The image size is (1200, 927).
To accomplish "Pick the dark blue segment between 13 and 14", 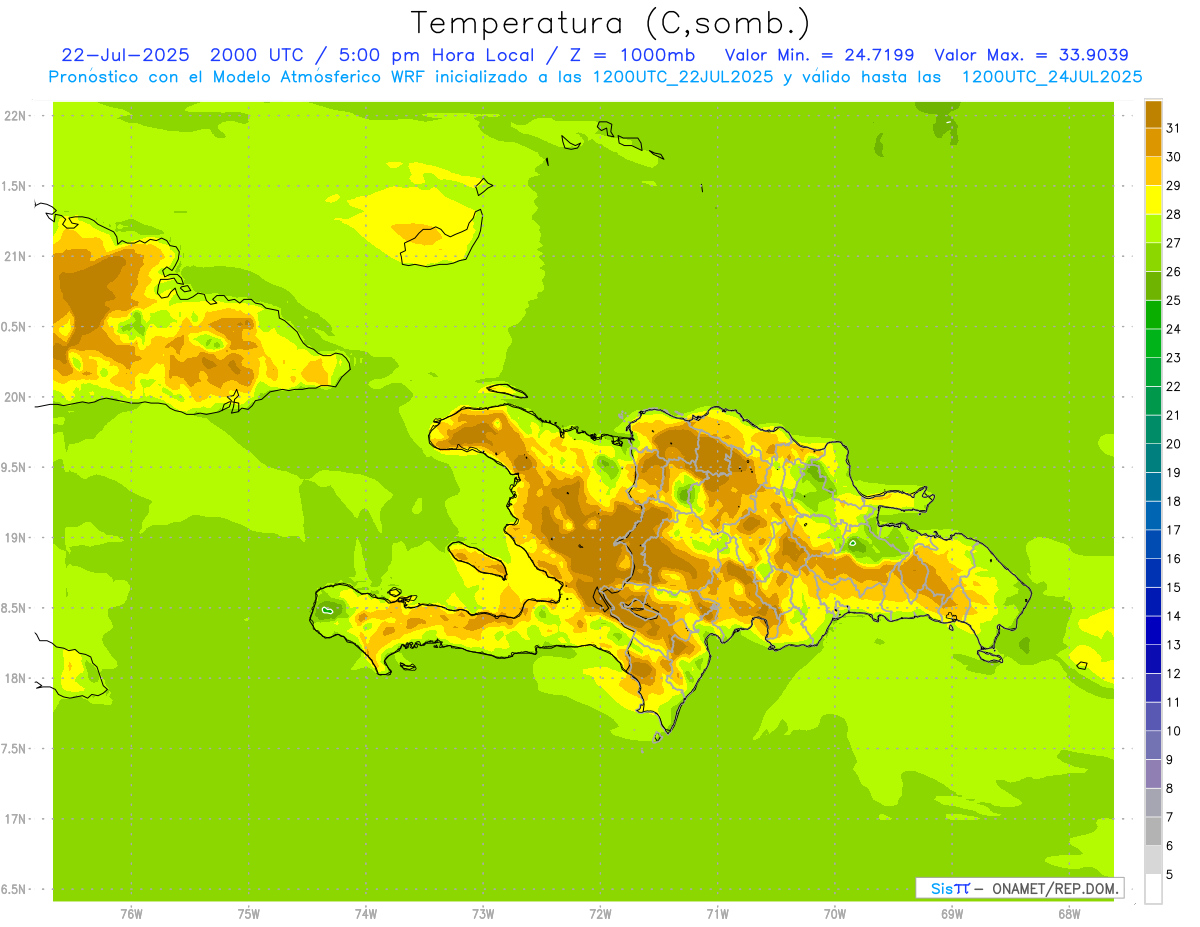I will (x=1153, y=630).
